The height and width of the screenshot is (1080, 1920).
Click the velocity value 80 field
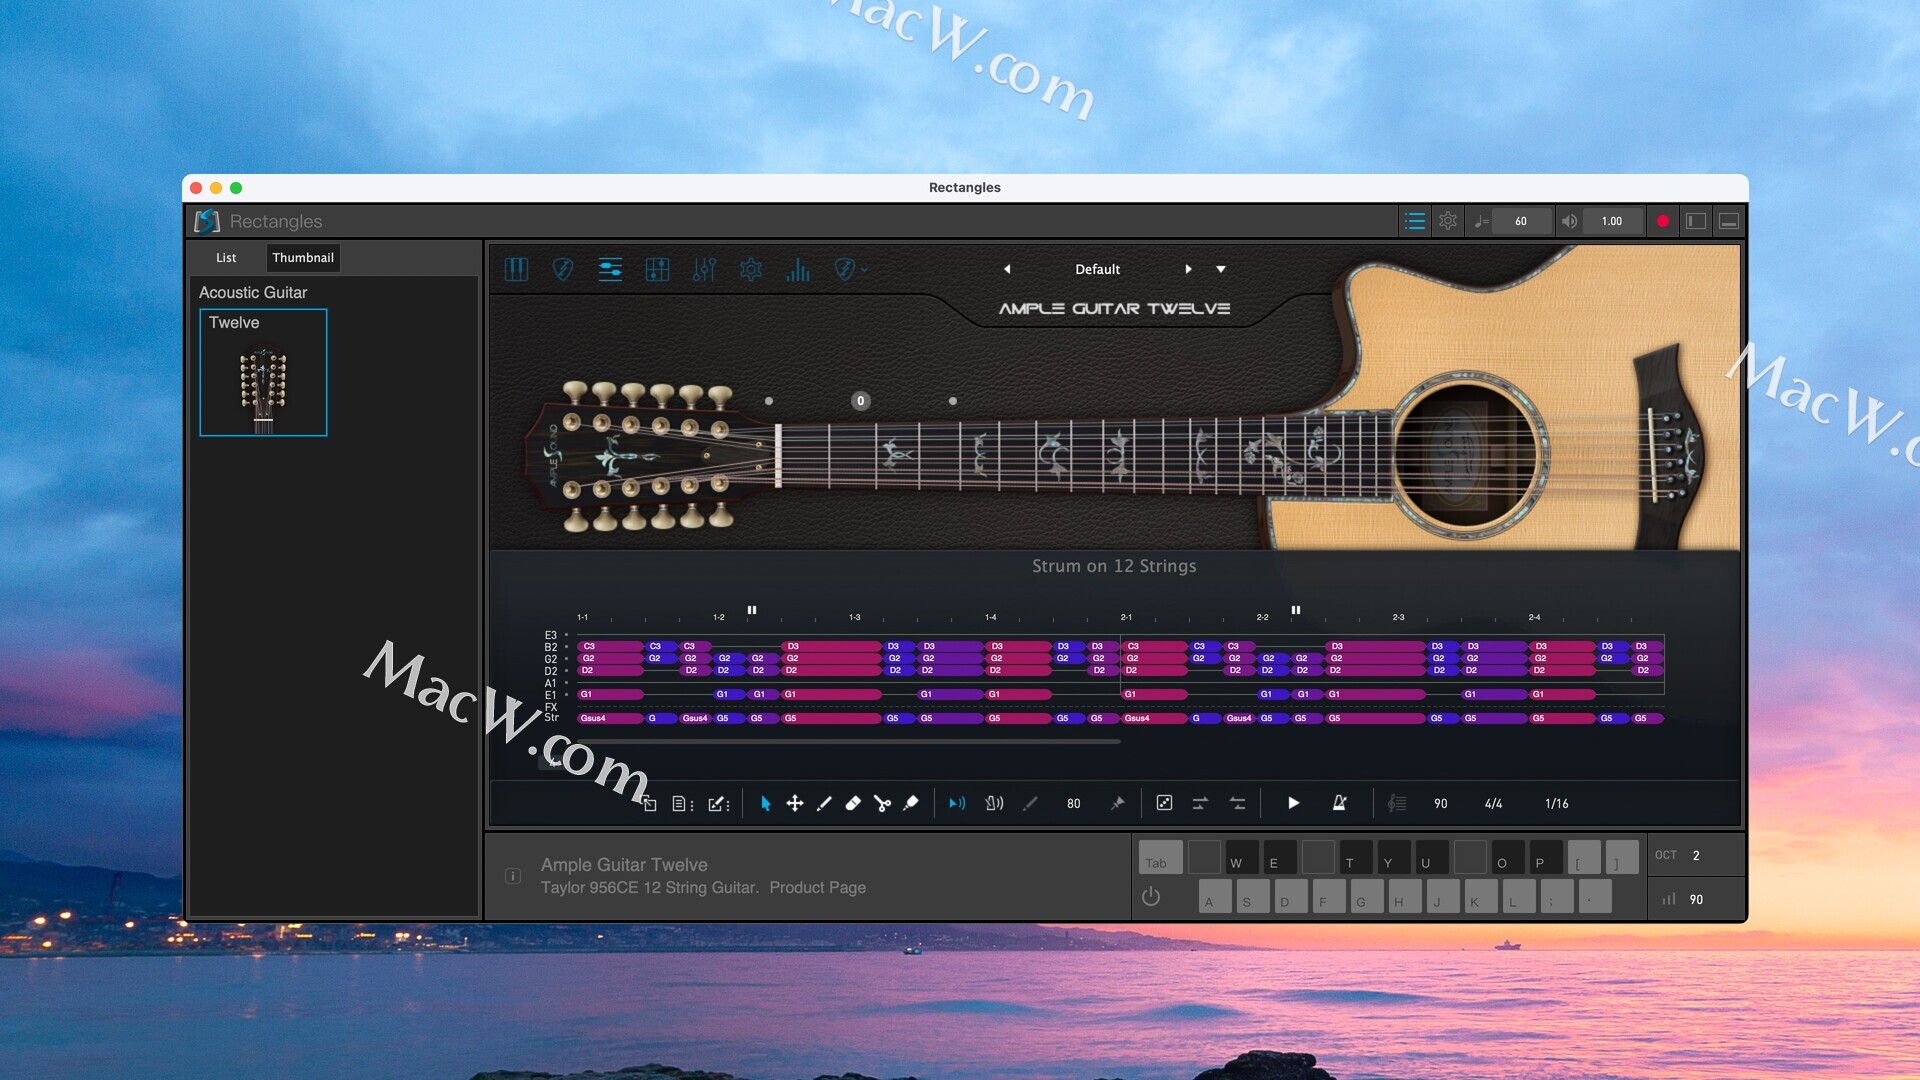point(1073,803)
